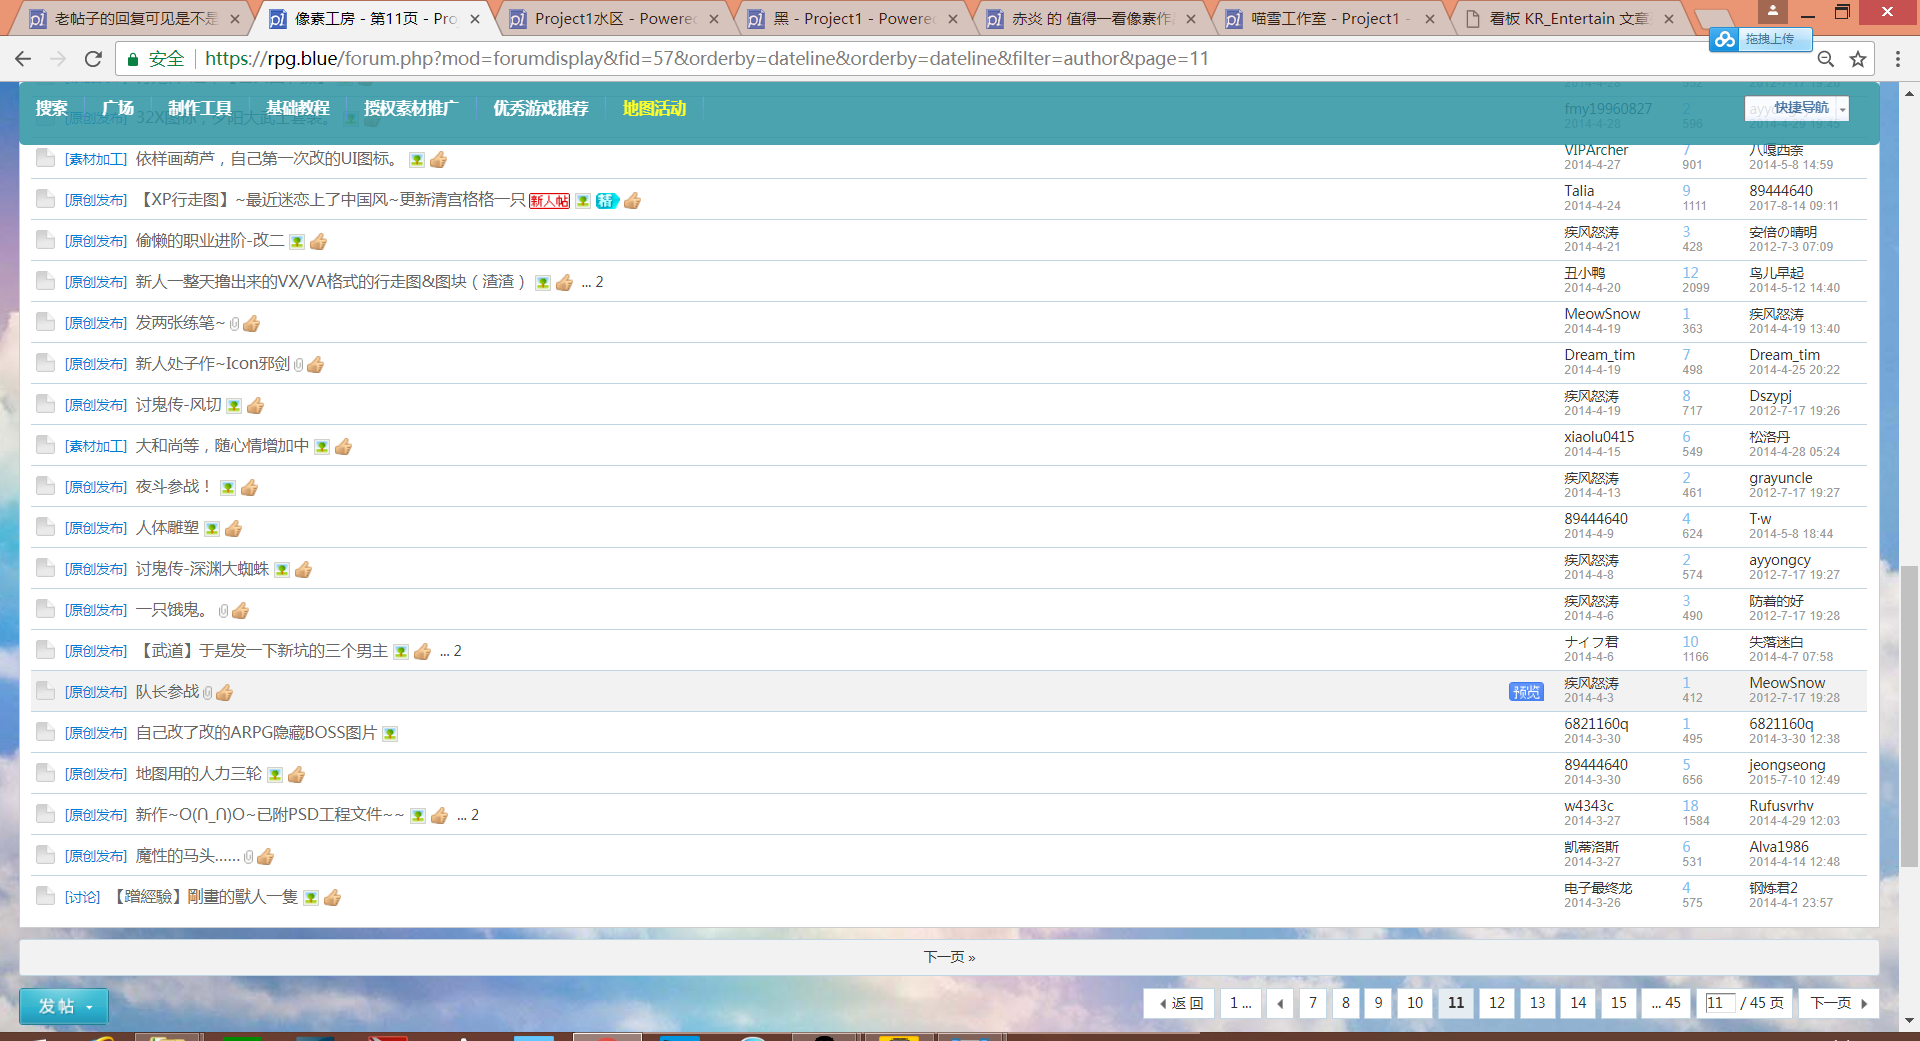Click image icon after 大和尚等，随心情增加中
1920x1041 pixels.
pyautogui.click(x=322, y=446)
